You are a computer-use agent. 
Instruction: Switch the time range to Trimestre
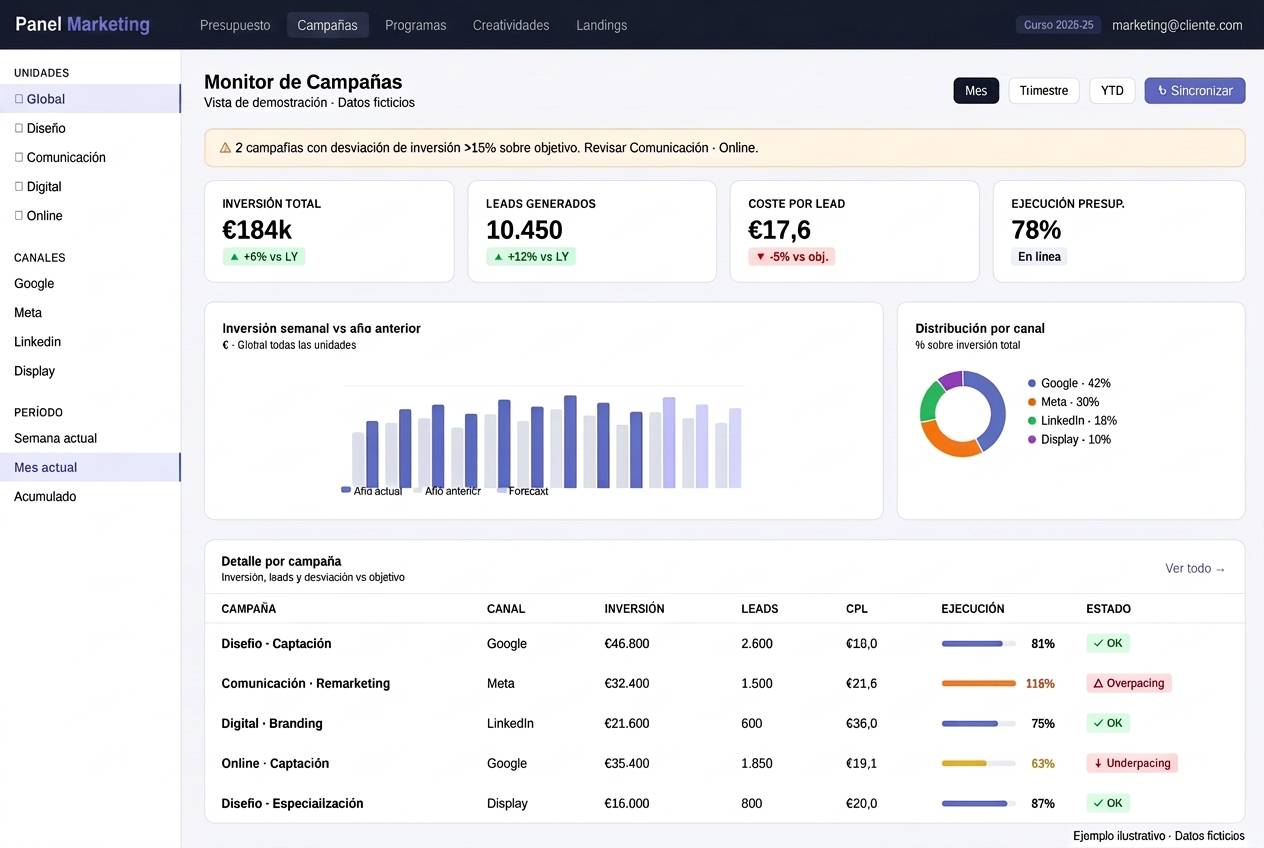[x=1044, y=91]
